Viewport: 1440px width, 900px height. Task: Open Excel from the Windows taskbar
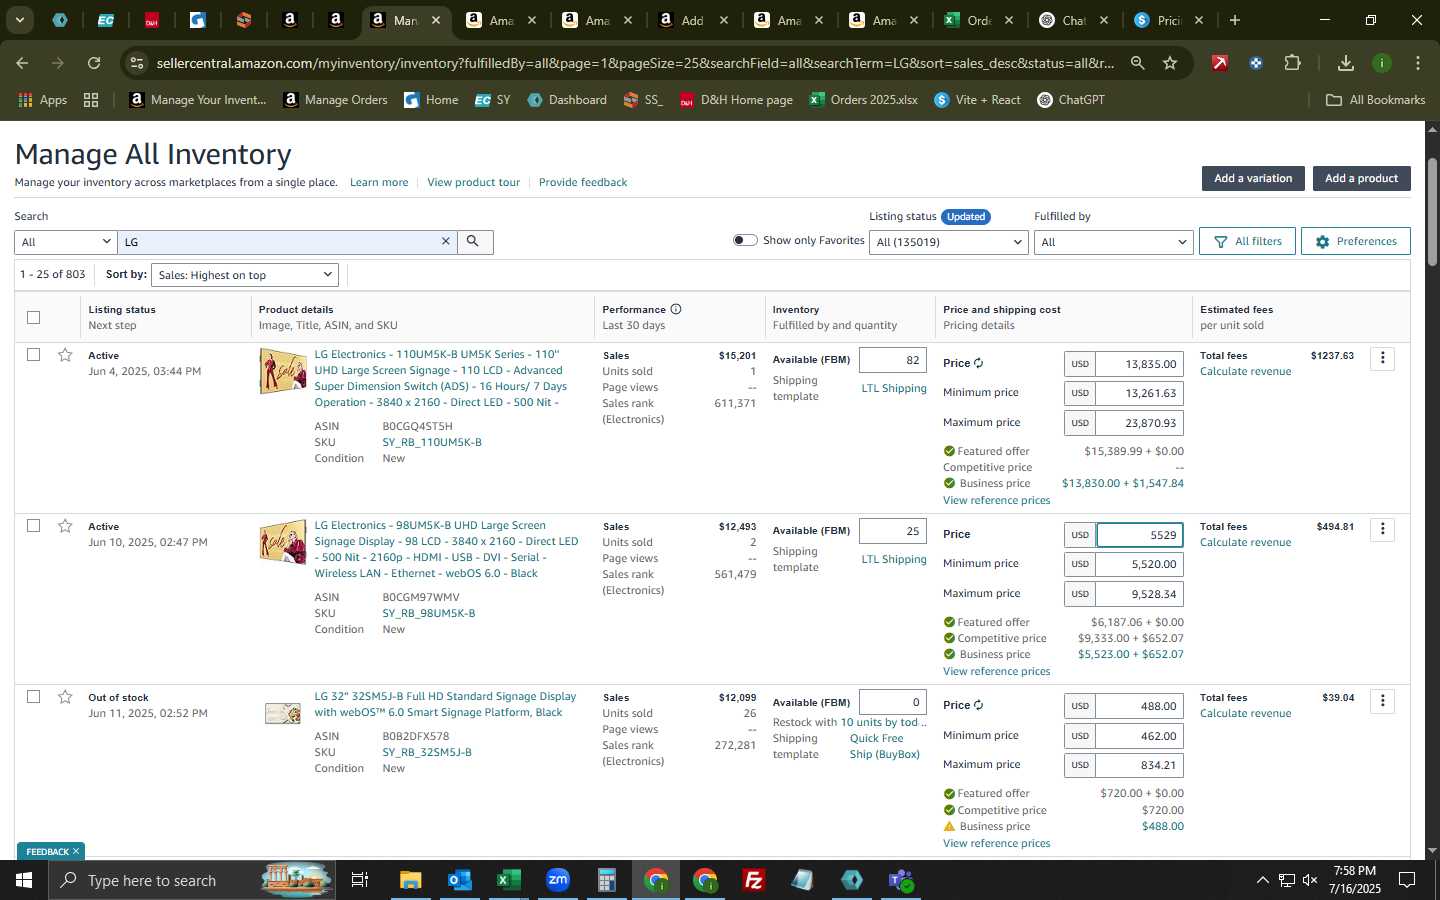pos(508,880)
